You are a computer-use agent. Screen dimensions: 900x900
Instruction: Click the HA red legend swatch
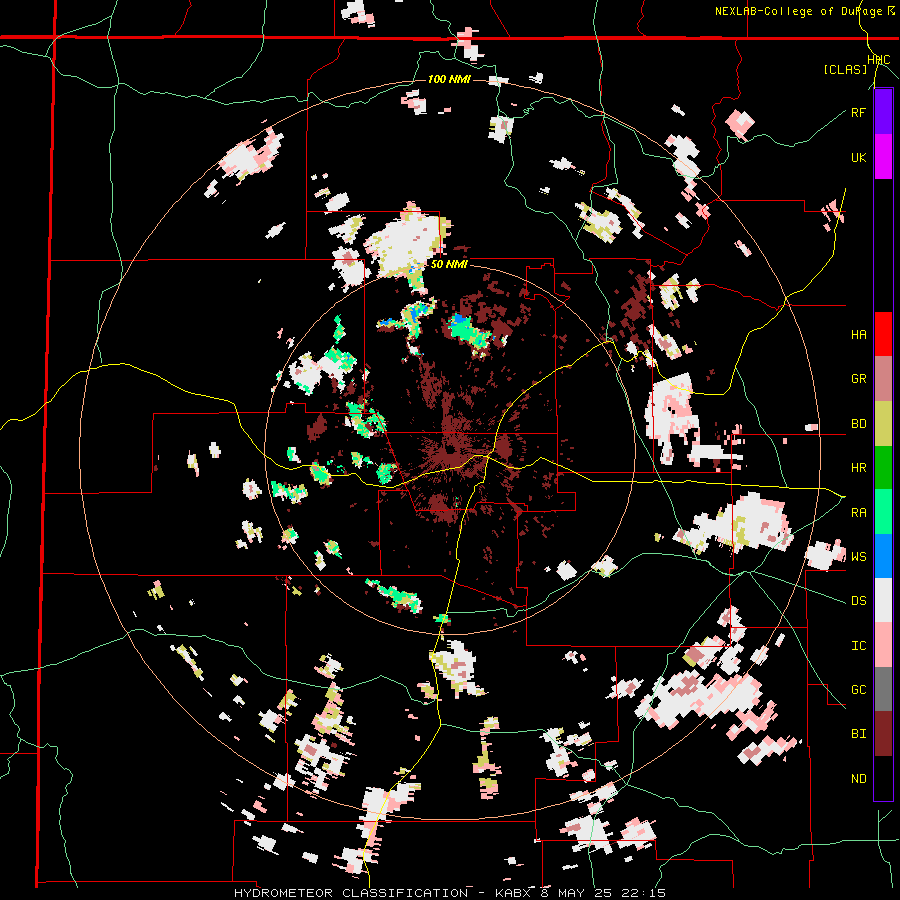[883, 334]
